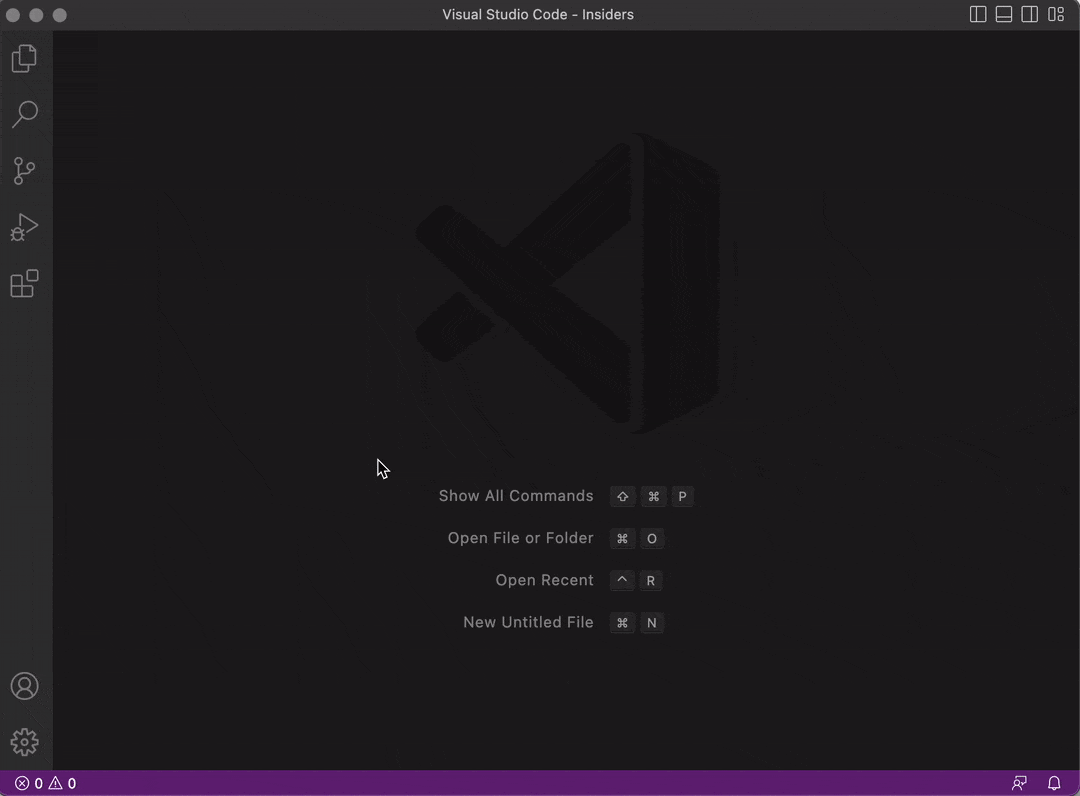Open the Accounts menu in the activity bar
1080x796 pixels.
coord(24,686)
